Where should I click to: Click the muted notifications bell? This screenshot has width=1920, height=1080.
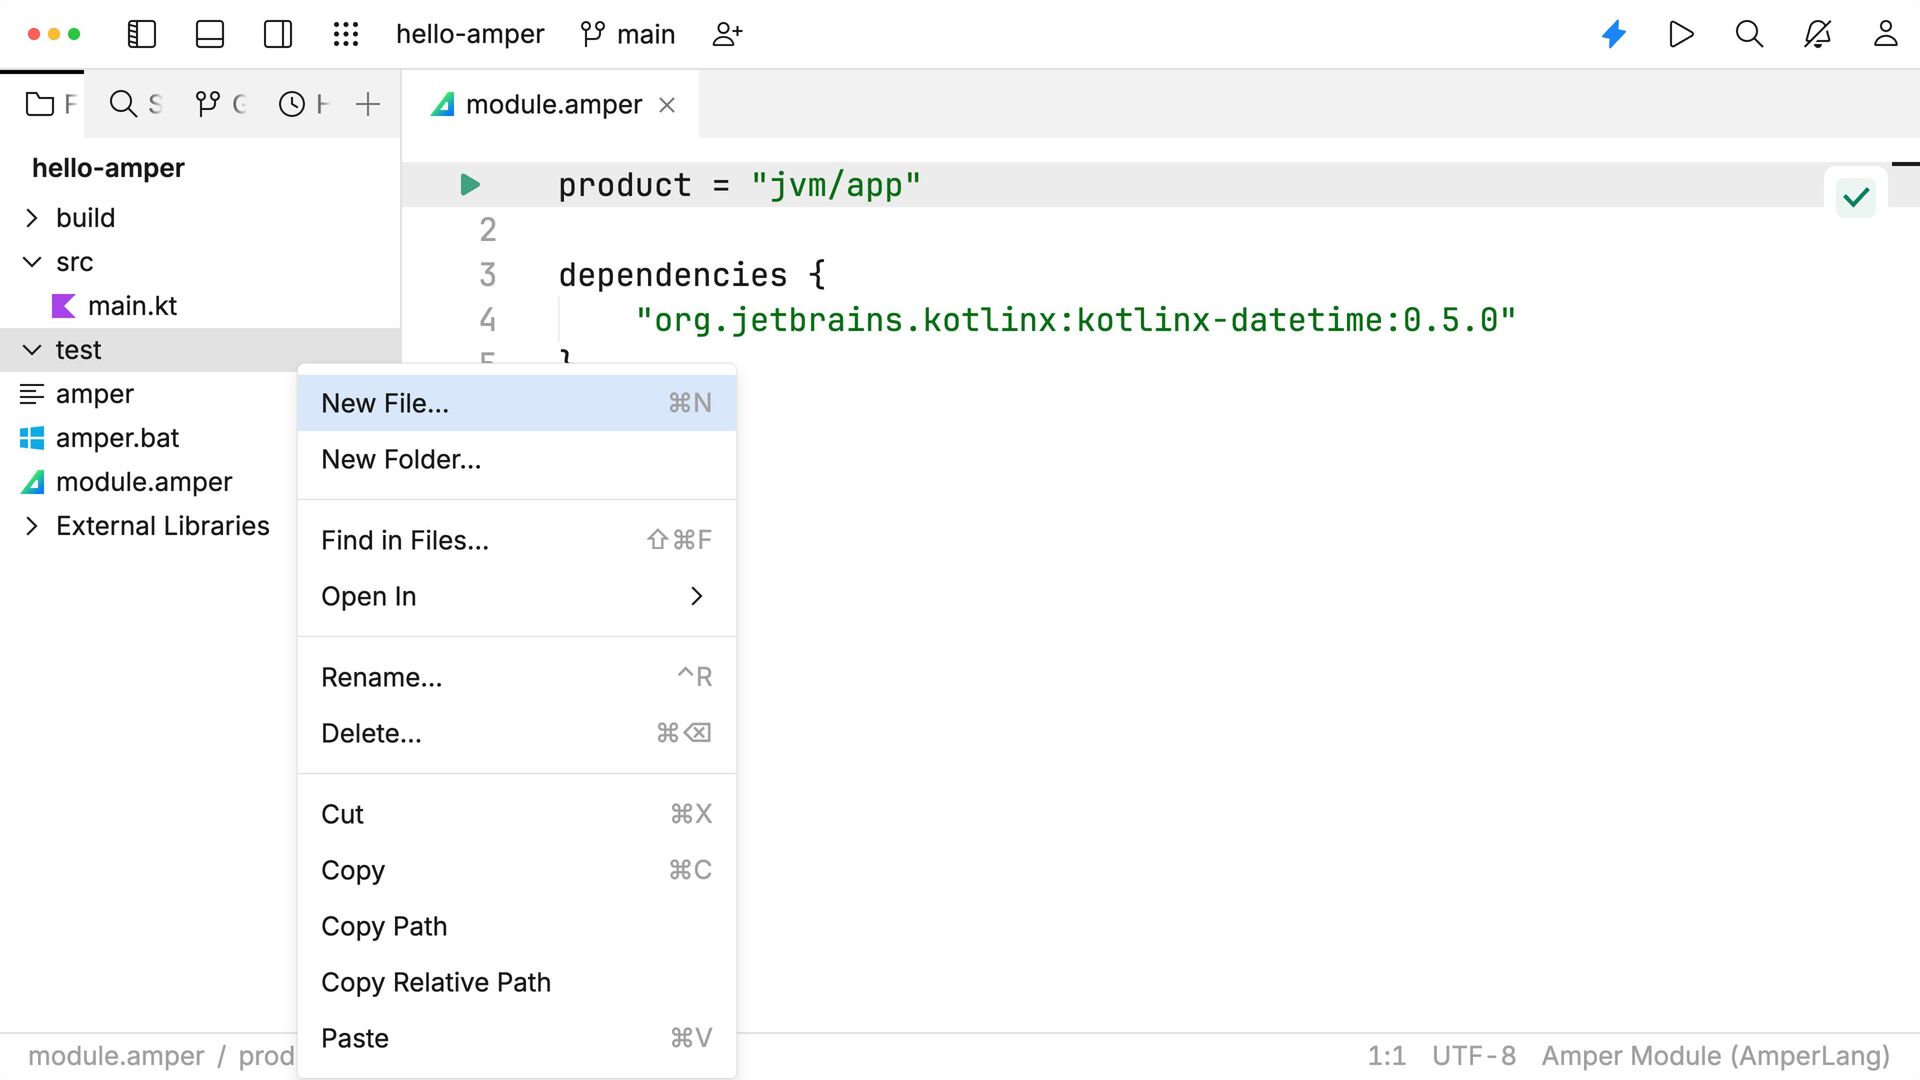[1817, 34]
